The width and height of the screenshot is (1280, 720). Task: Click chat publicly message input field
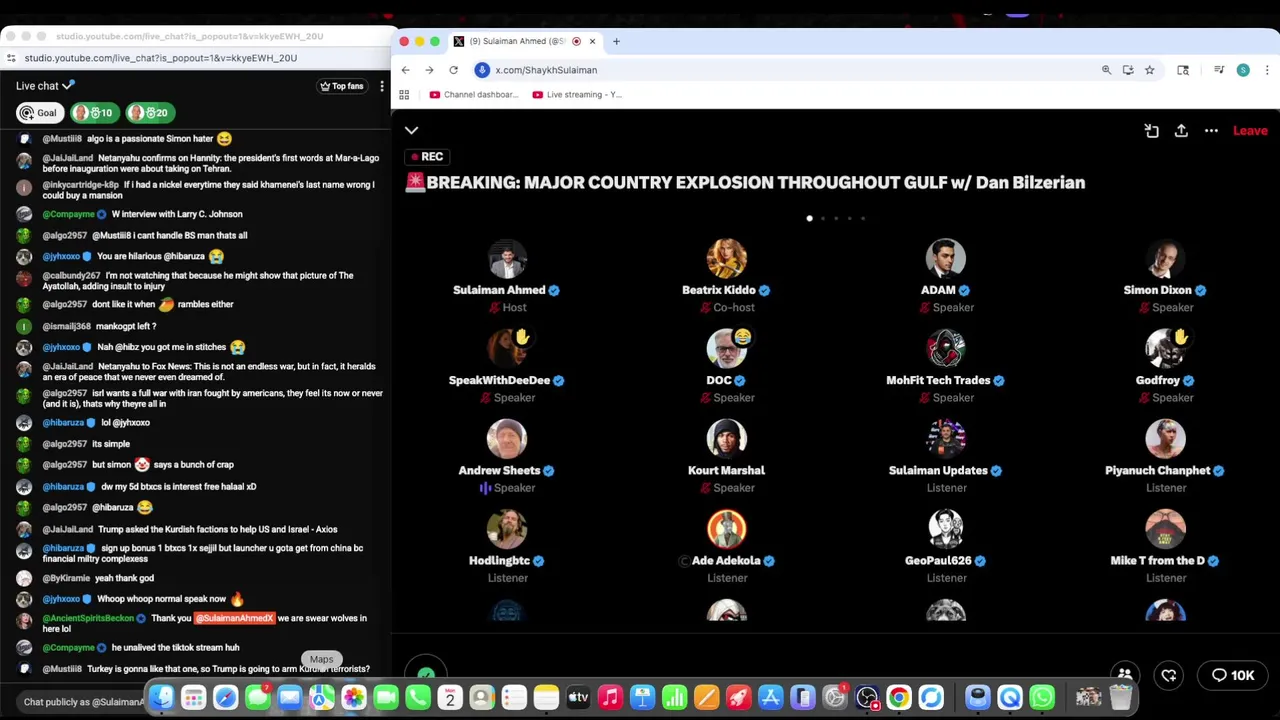point(84,702)
